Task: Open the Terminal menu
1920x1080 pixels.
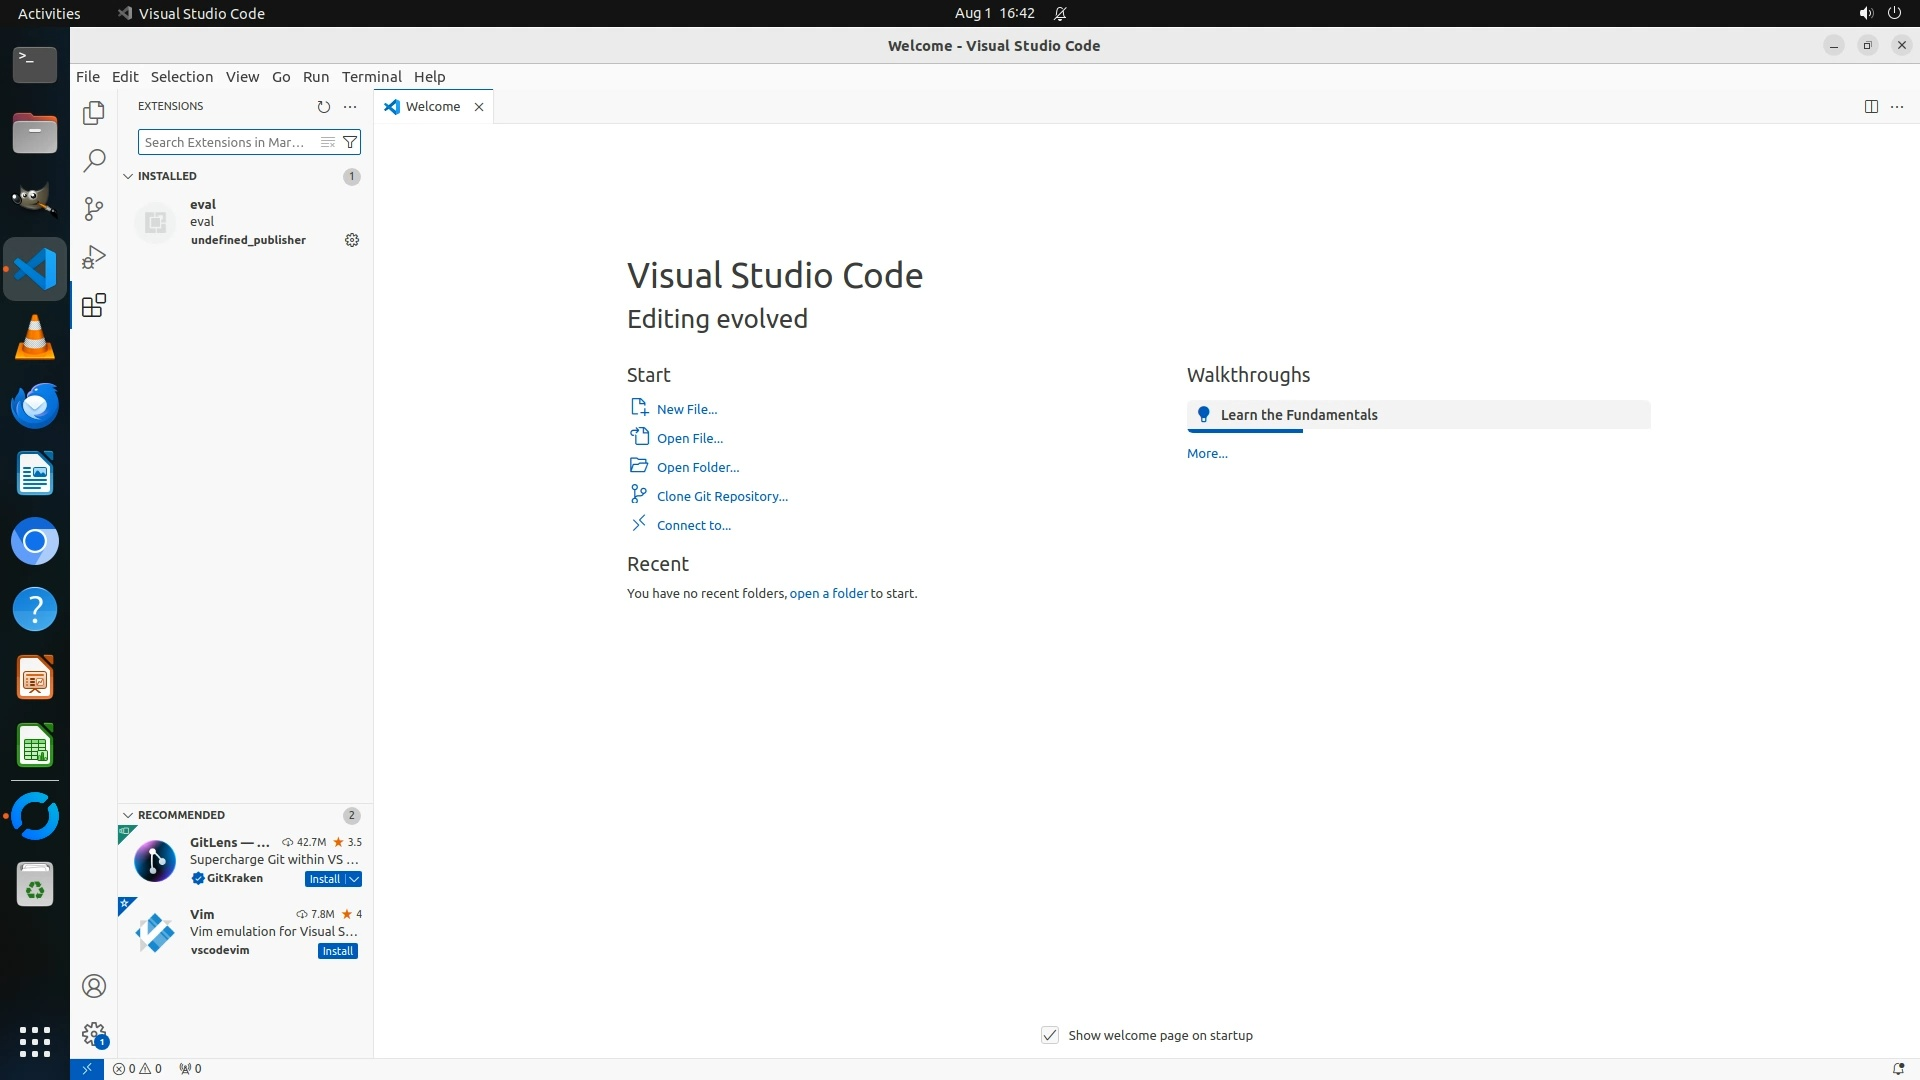Action: coord(371,77)
